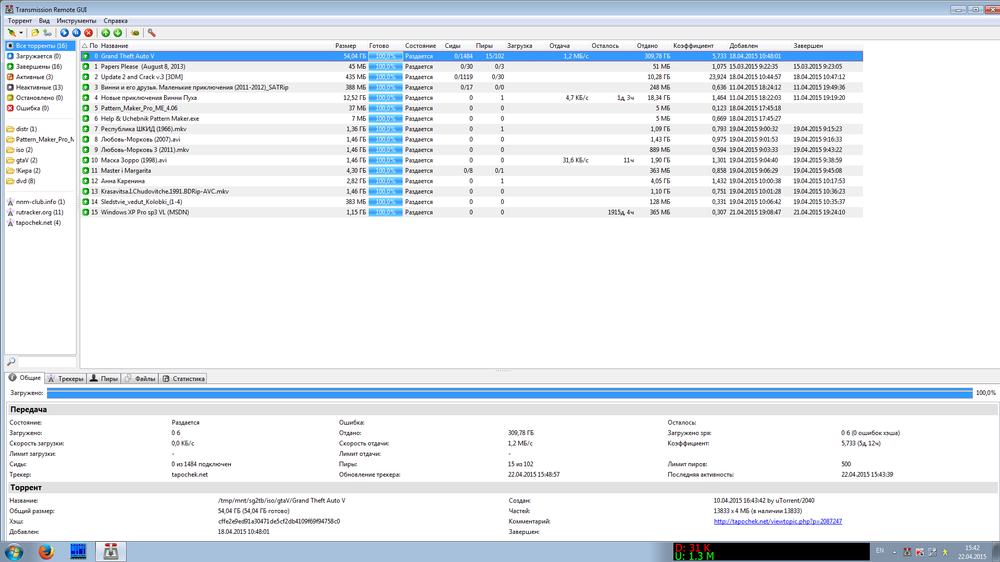The image size is (1000, 562).
Task: Click the Загружено progress bar in details
Action: 510,394
